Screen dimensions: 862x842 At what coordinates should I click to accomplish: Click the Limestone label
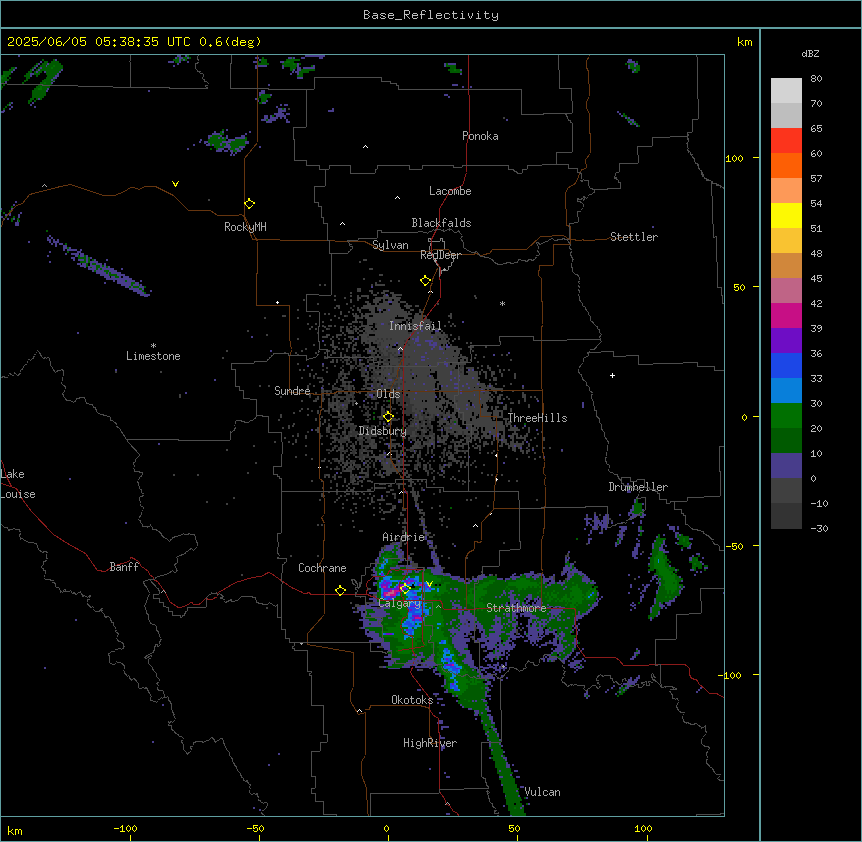153,356
